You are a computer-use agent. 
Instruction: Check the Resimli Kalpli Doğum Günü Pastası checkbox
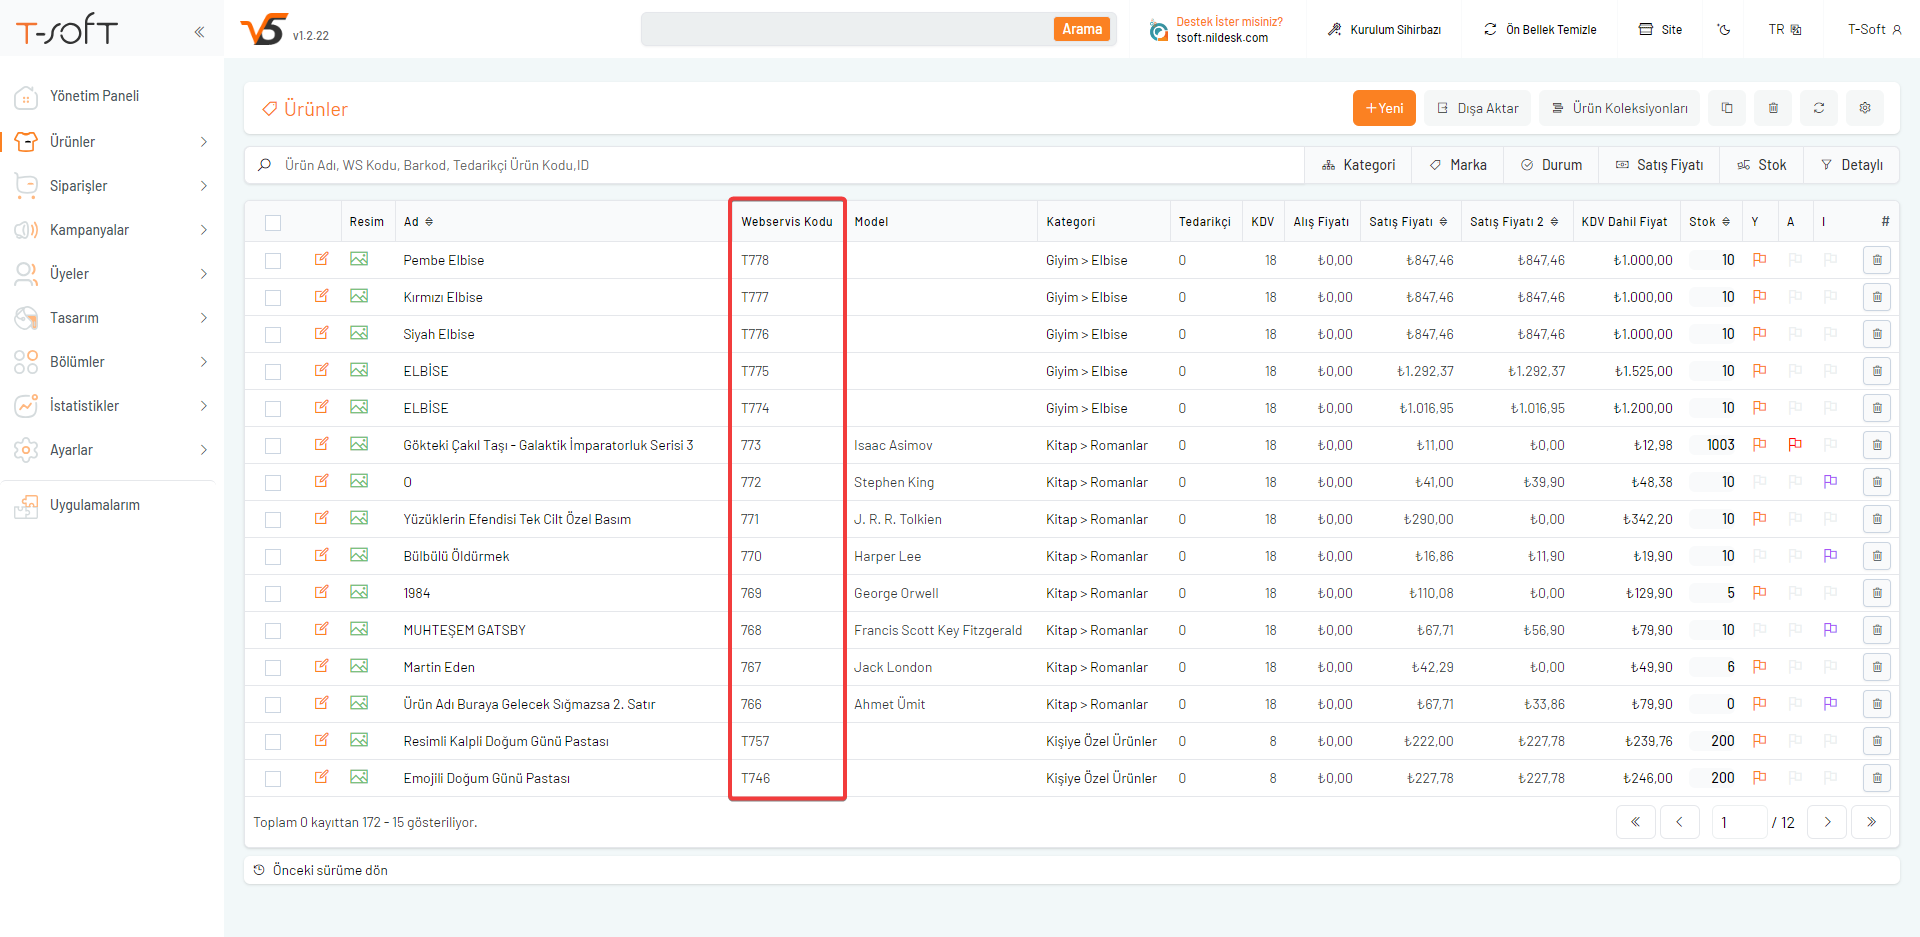click(273, 742)
